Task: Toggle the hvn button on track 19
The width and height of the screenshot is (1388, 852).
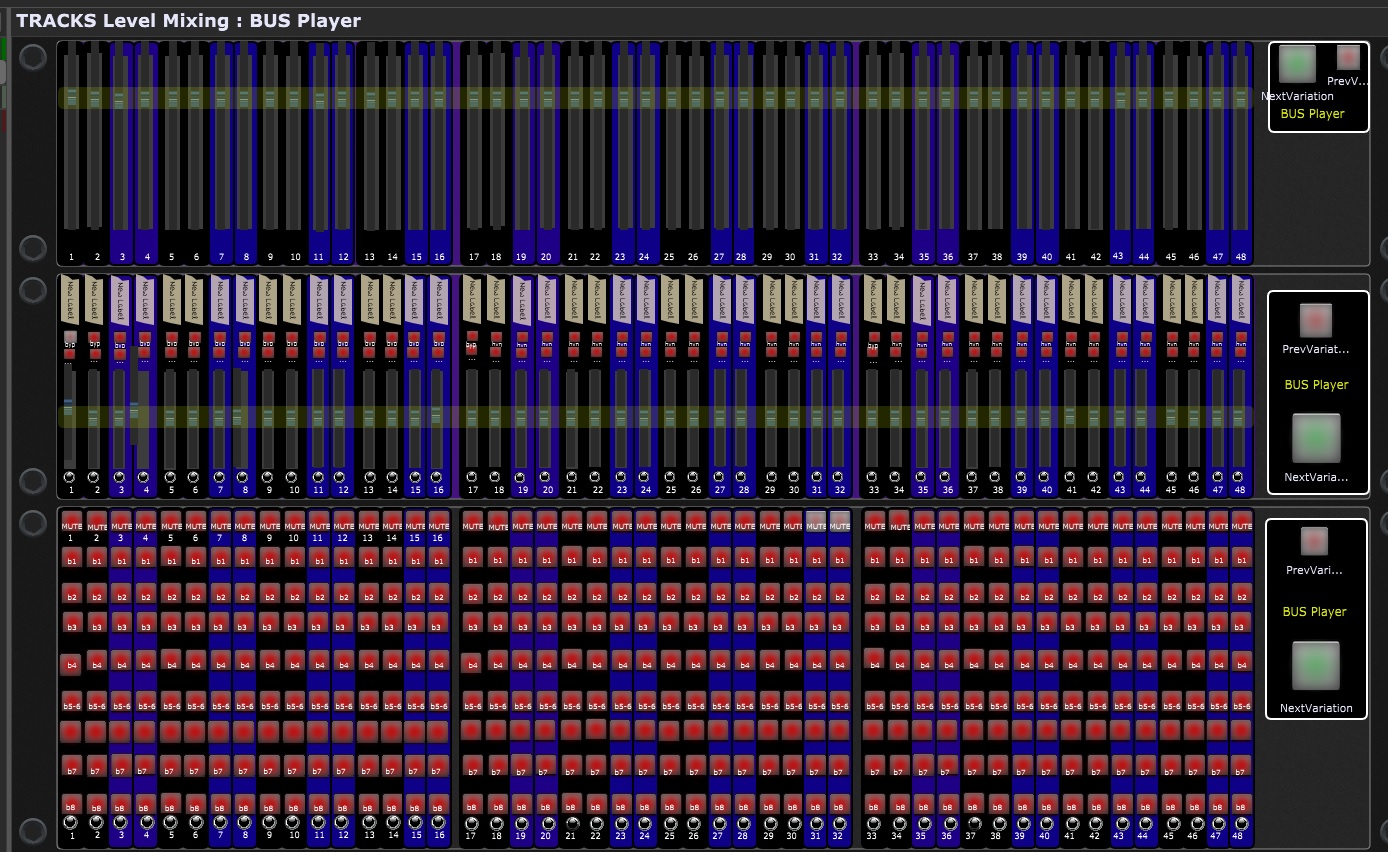Action: [x=521, y=339]
